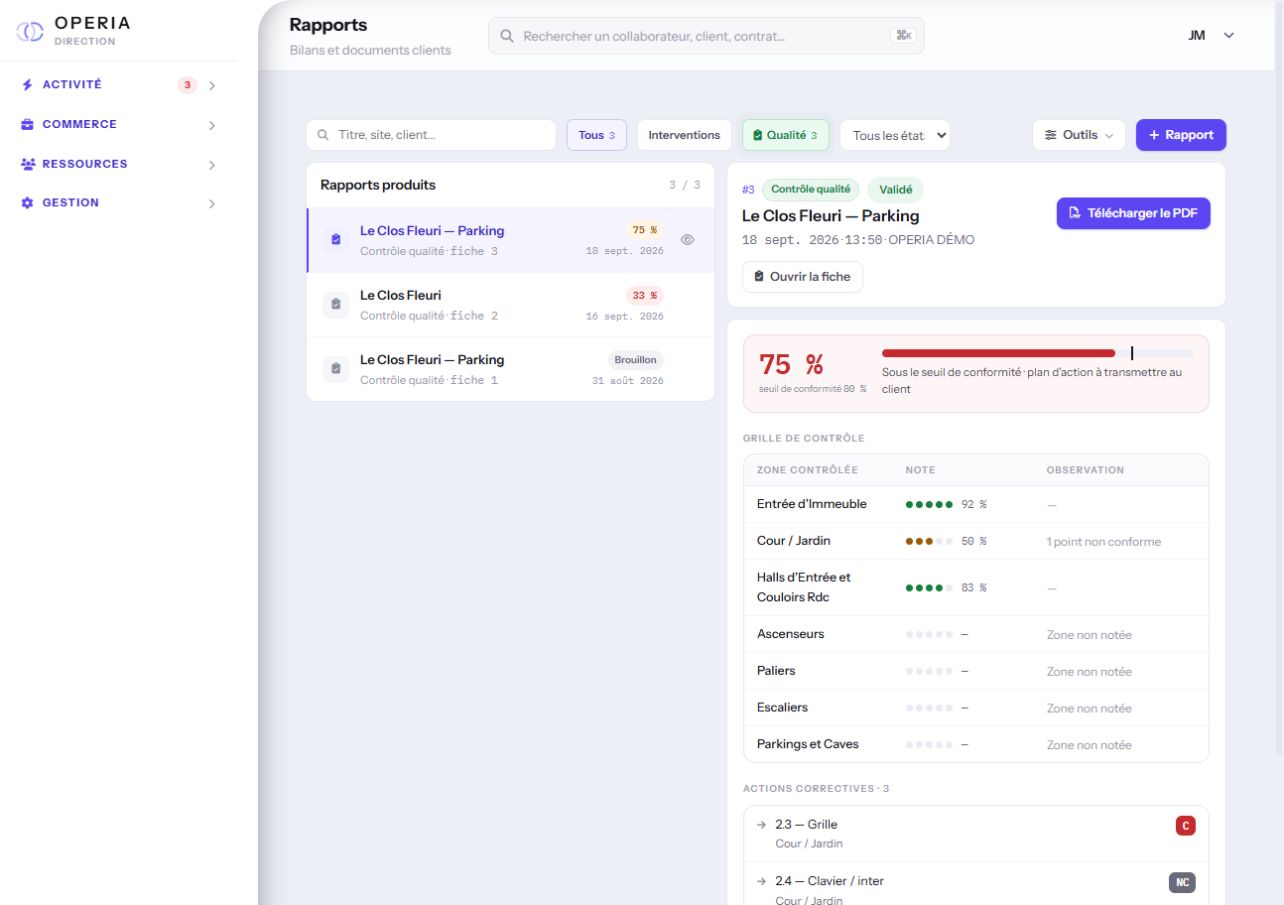Click the 75 % conformity progress bar
This screenshot has height=905, width=1284.
pyautogui.click(x=1037, y=353)
